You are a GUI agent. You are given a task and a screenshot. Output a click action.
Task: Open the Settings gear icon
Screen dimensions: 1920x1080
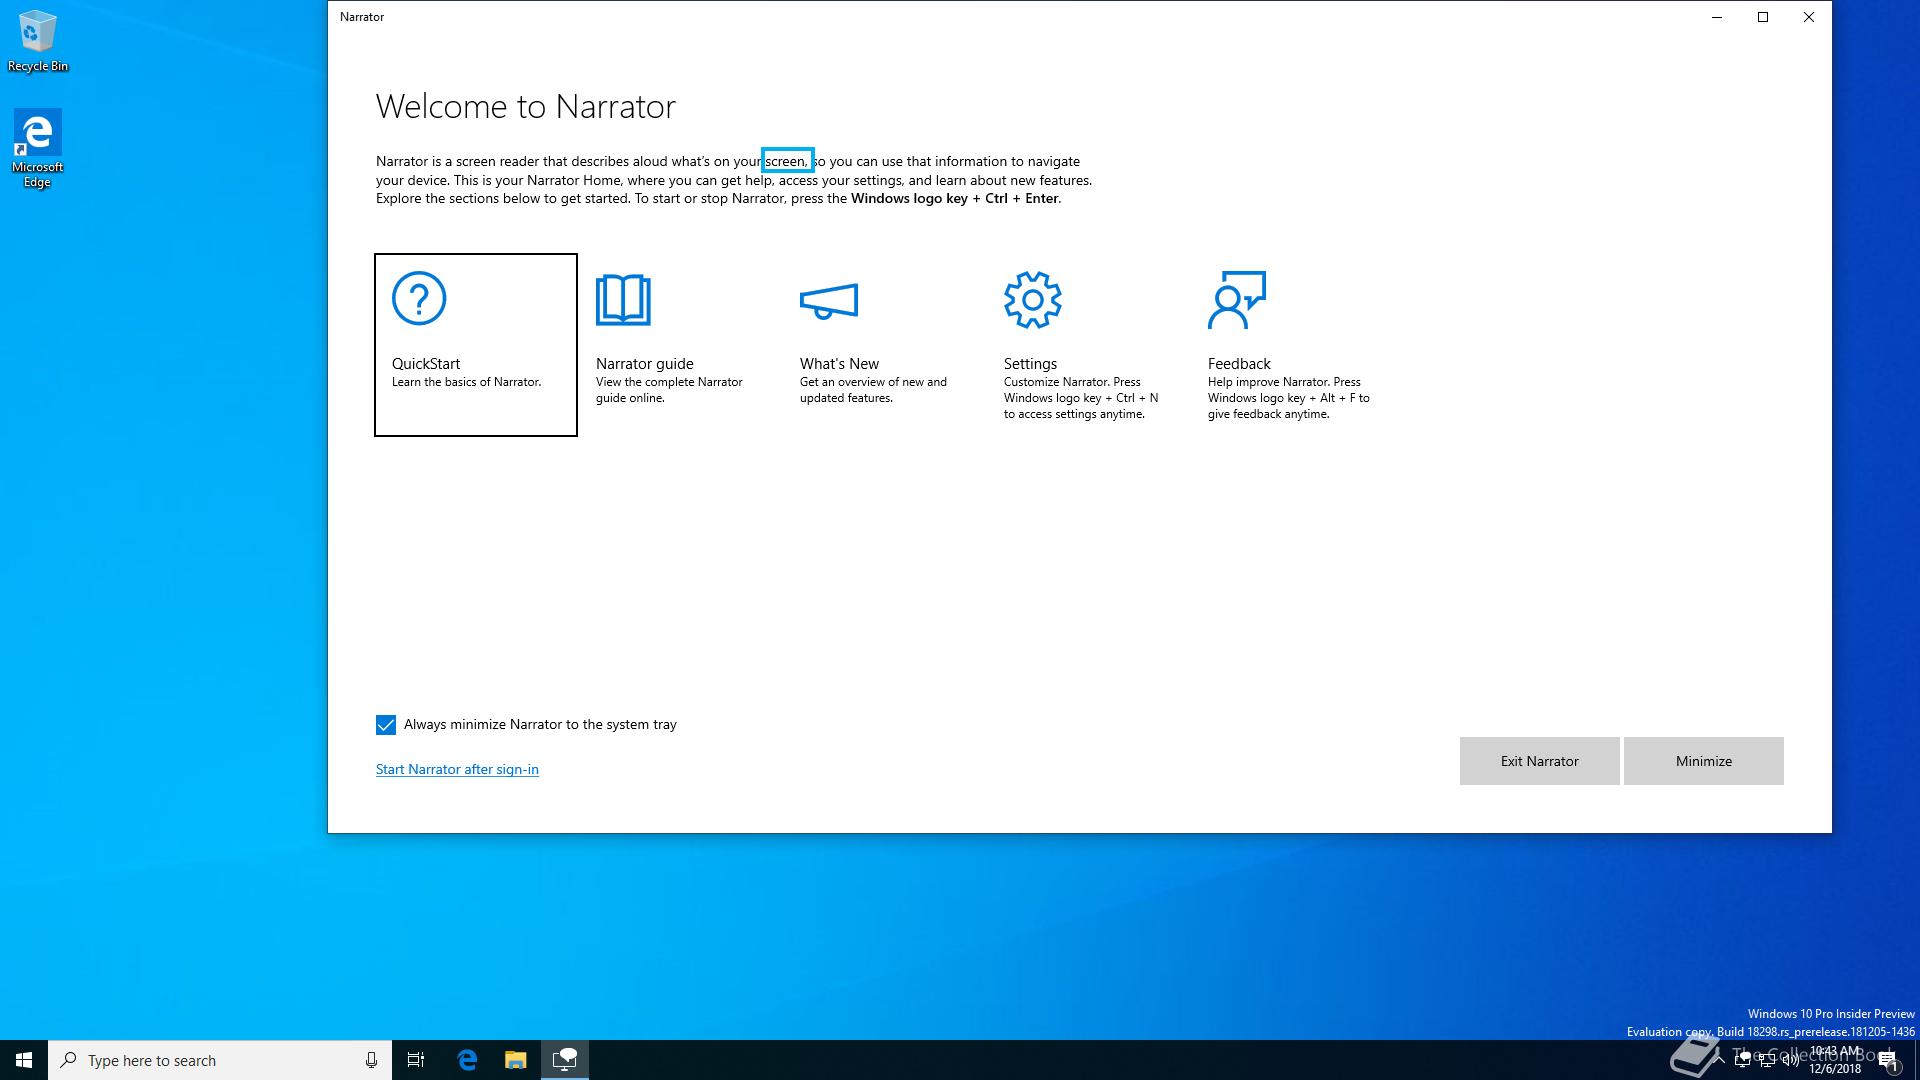tap(1032, 299)
